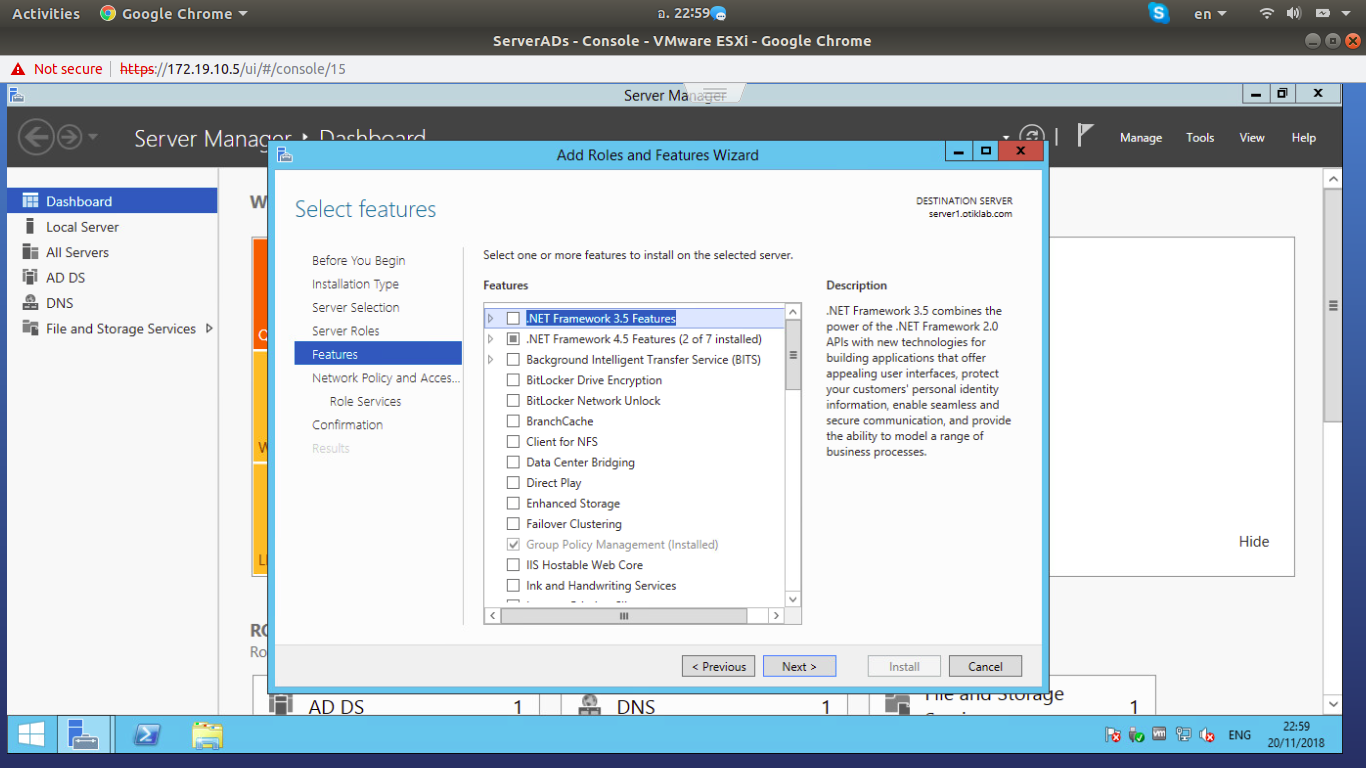Click the top panel volume icon

click(1294, 13)
